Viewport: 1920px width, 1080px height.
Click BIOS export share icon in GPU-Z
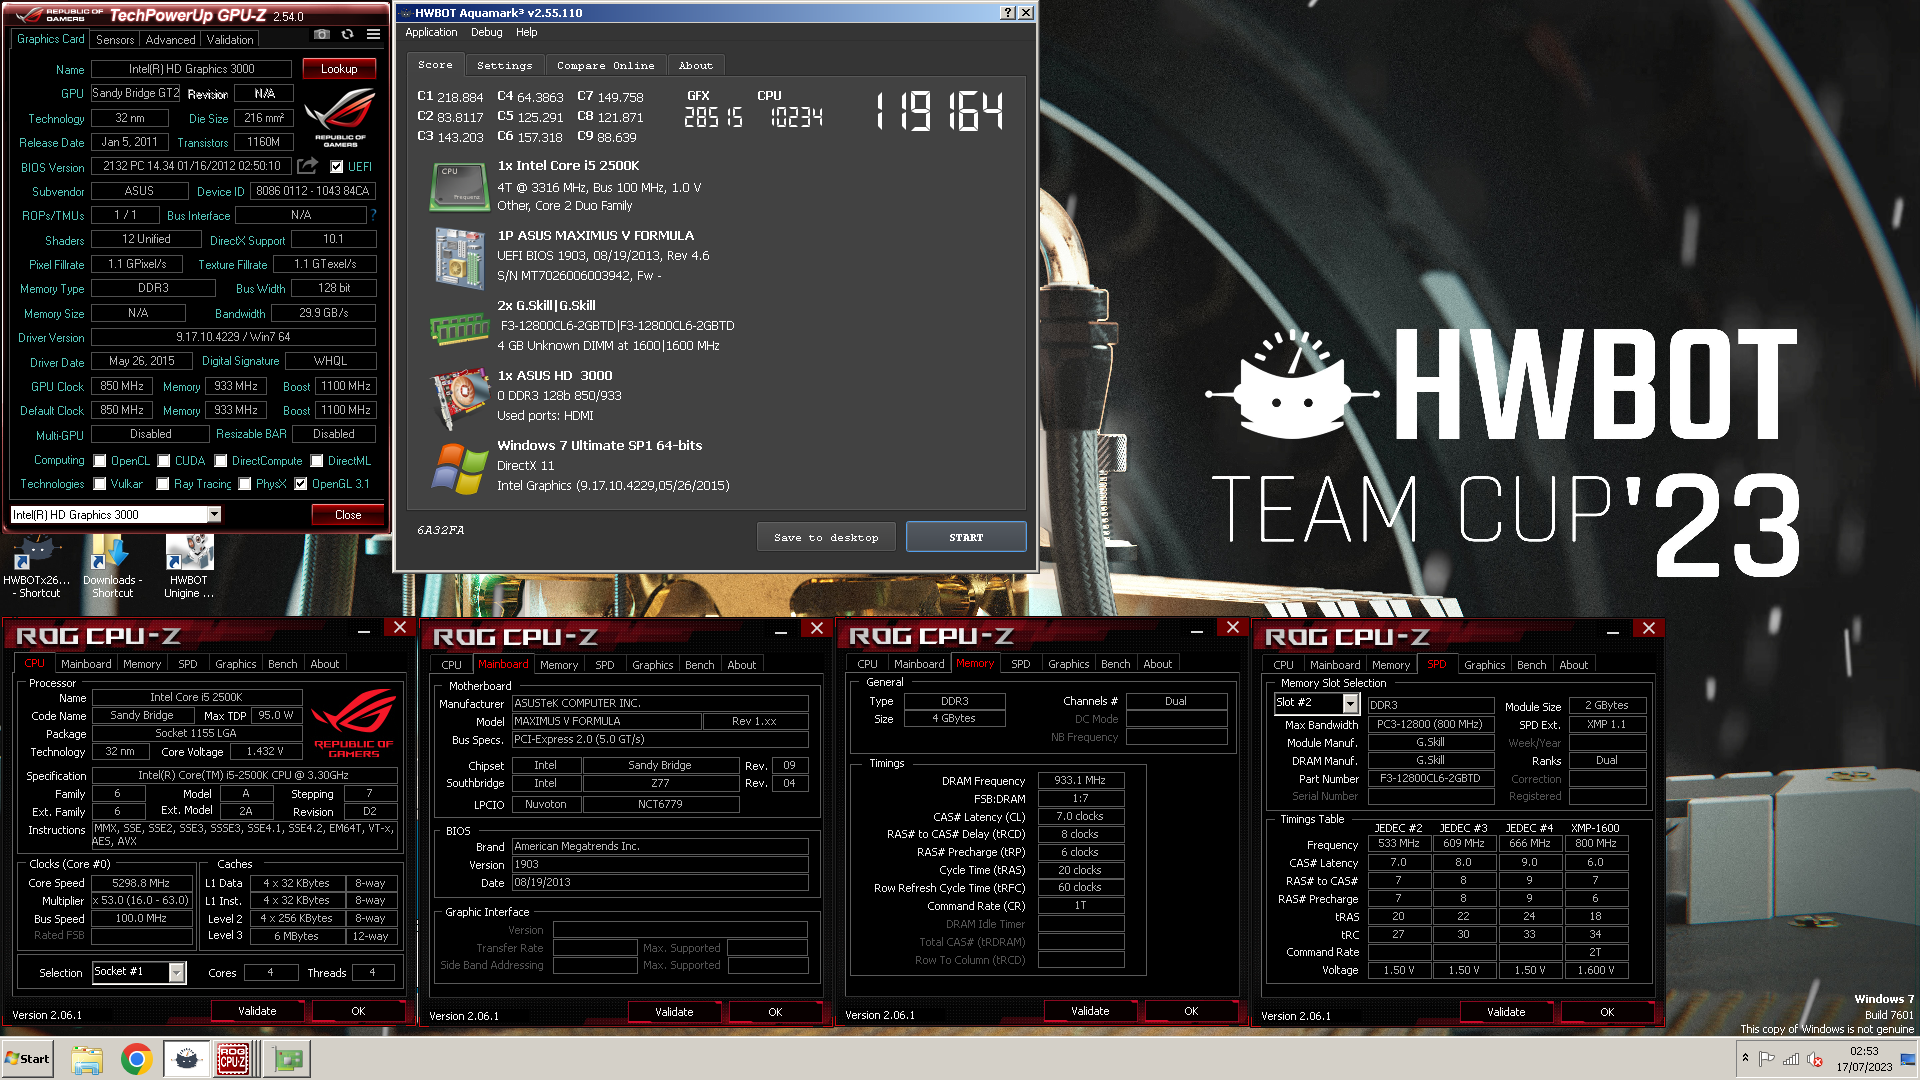pyautogui.click(x=308, y=166)
